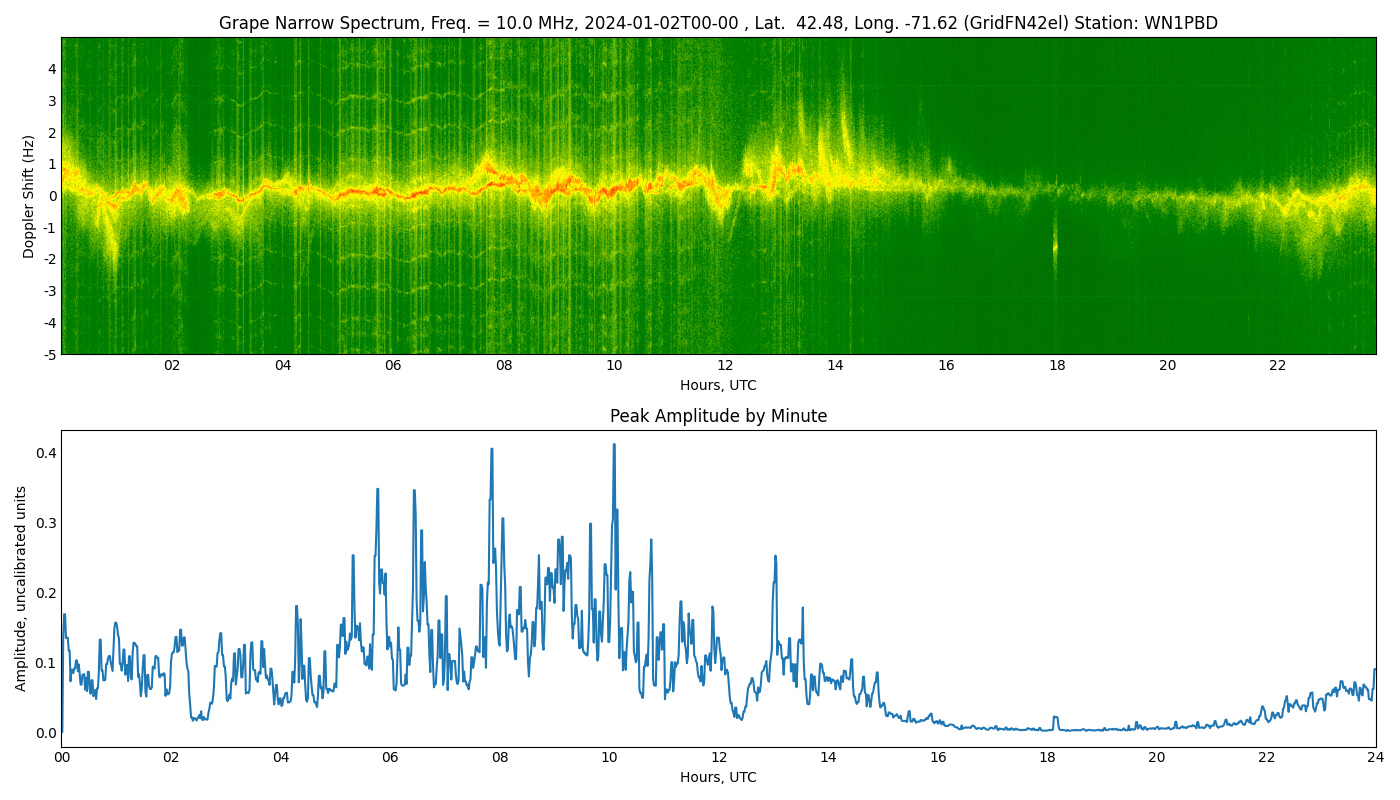The width and height of the screenshot is (1400, 800).
Task: Click the Amplitude, uncalibrated units axis label
Action: [x=21, y=588]
